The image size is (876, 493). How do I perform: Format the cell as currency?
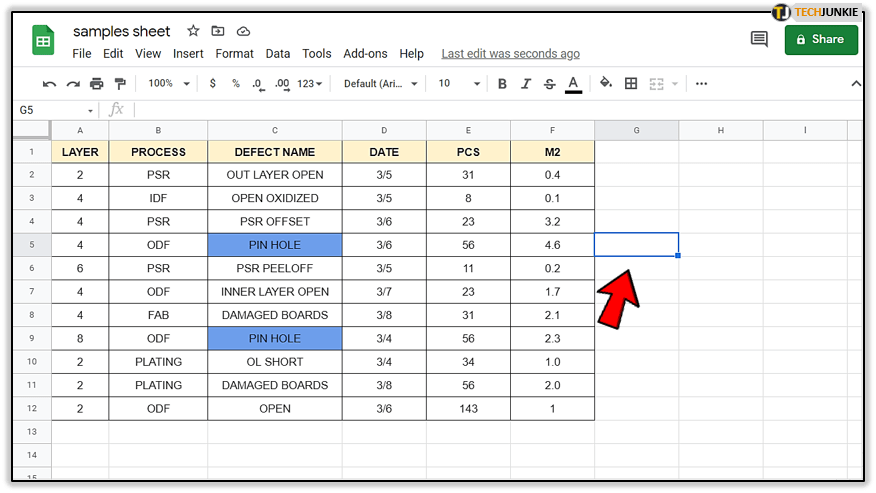(x=213, y=84)
